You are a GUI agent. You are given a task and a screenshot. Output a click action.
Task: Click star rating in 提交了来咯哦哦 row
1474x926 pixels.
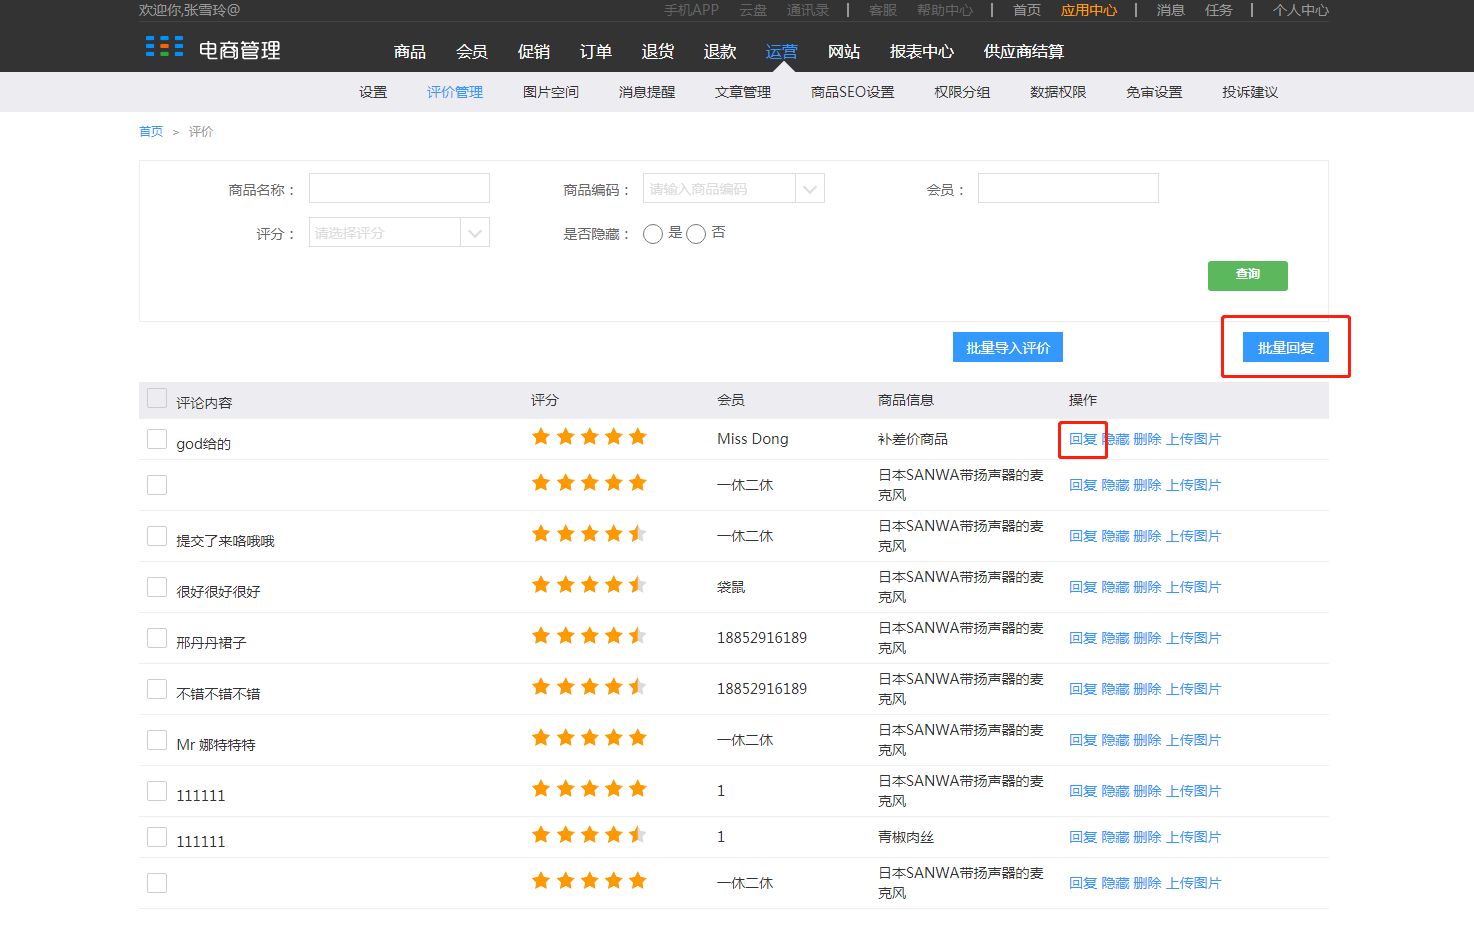tap(589, 533)
